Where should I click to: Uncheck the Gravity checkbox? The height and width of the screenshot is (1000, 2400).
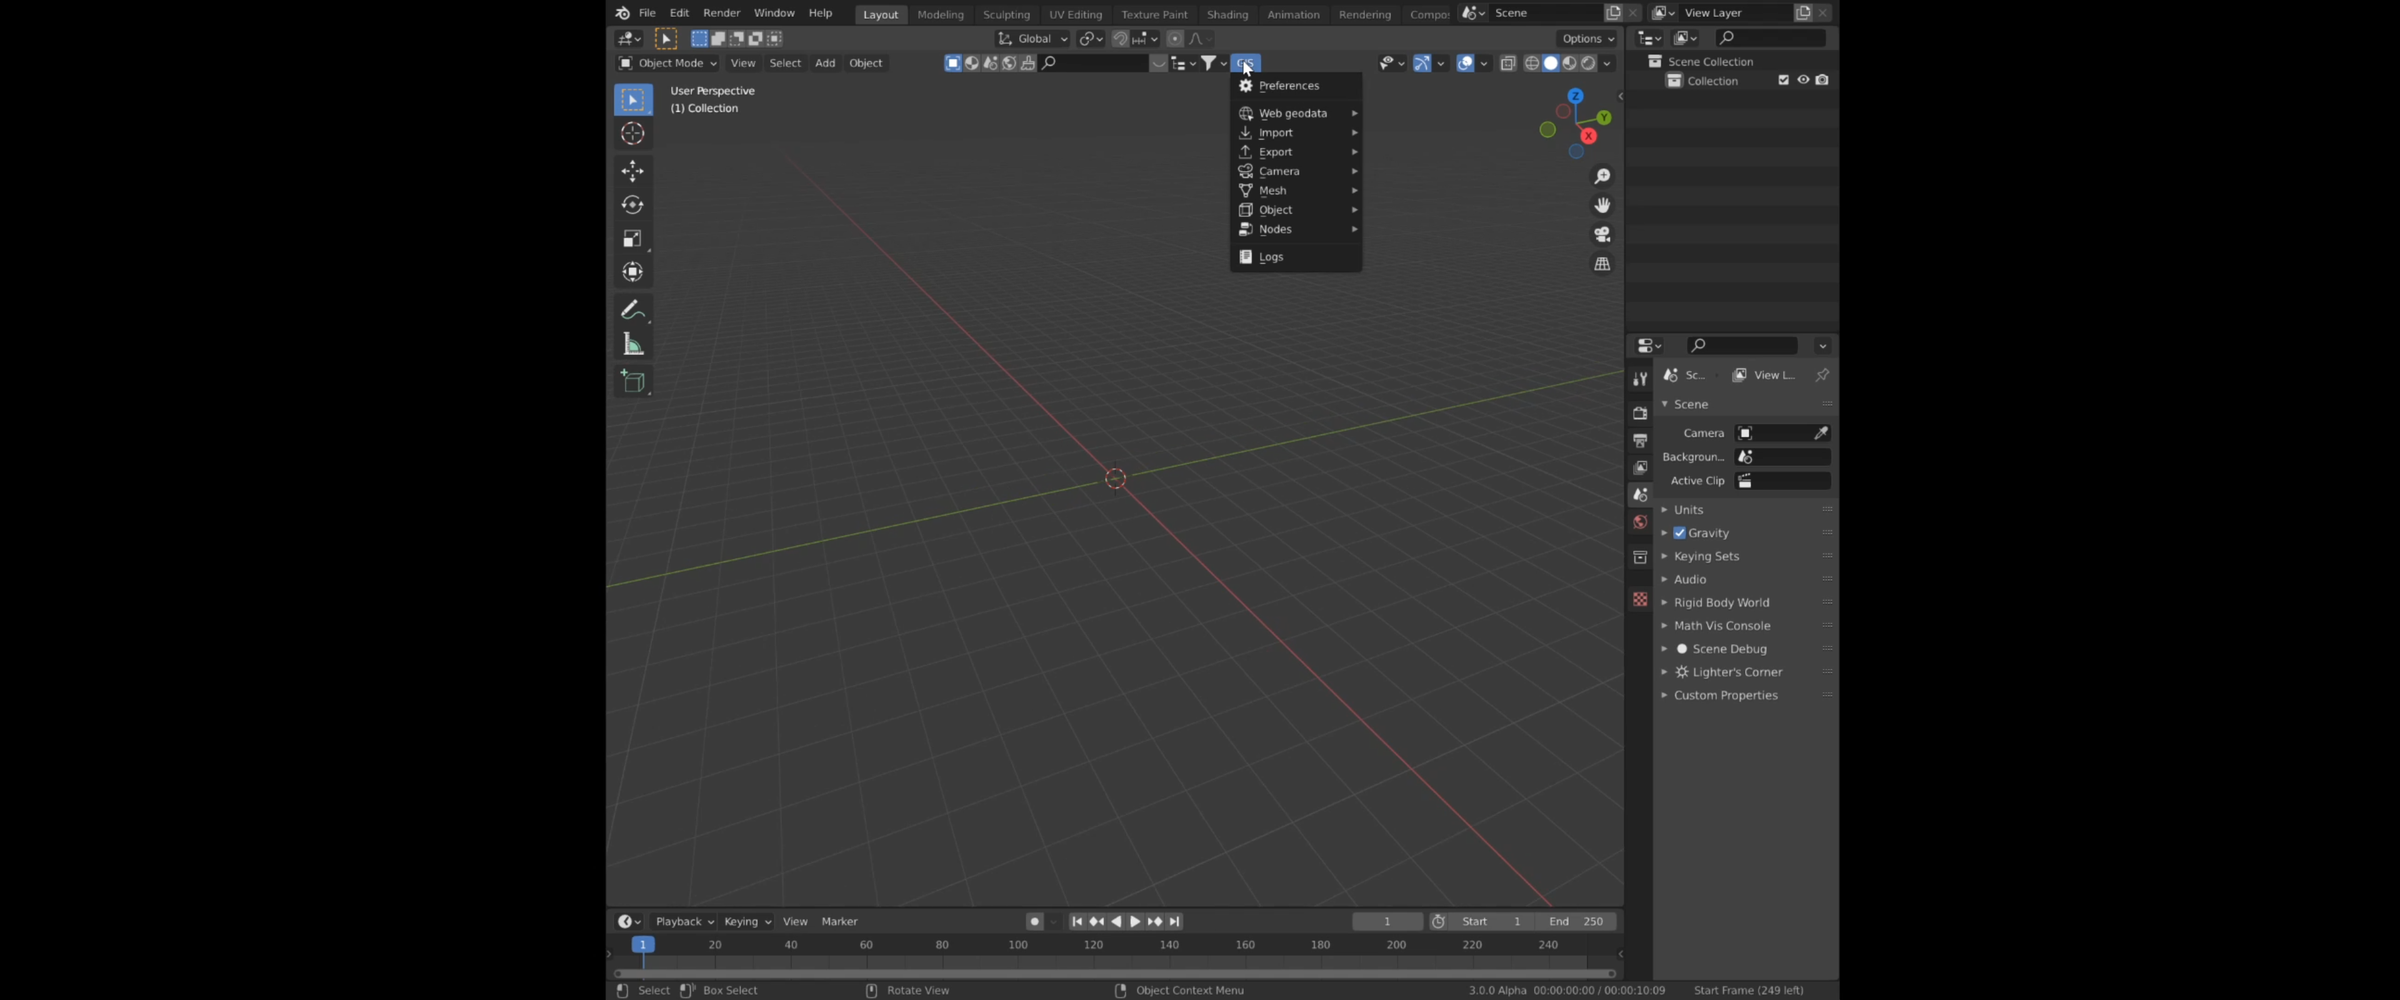pos(1679,533)
